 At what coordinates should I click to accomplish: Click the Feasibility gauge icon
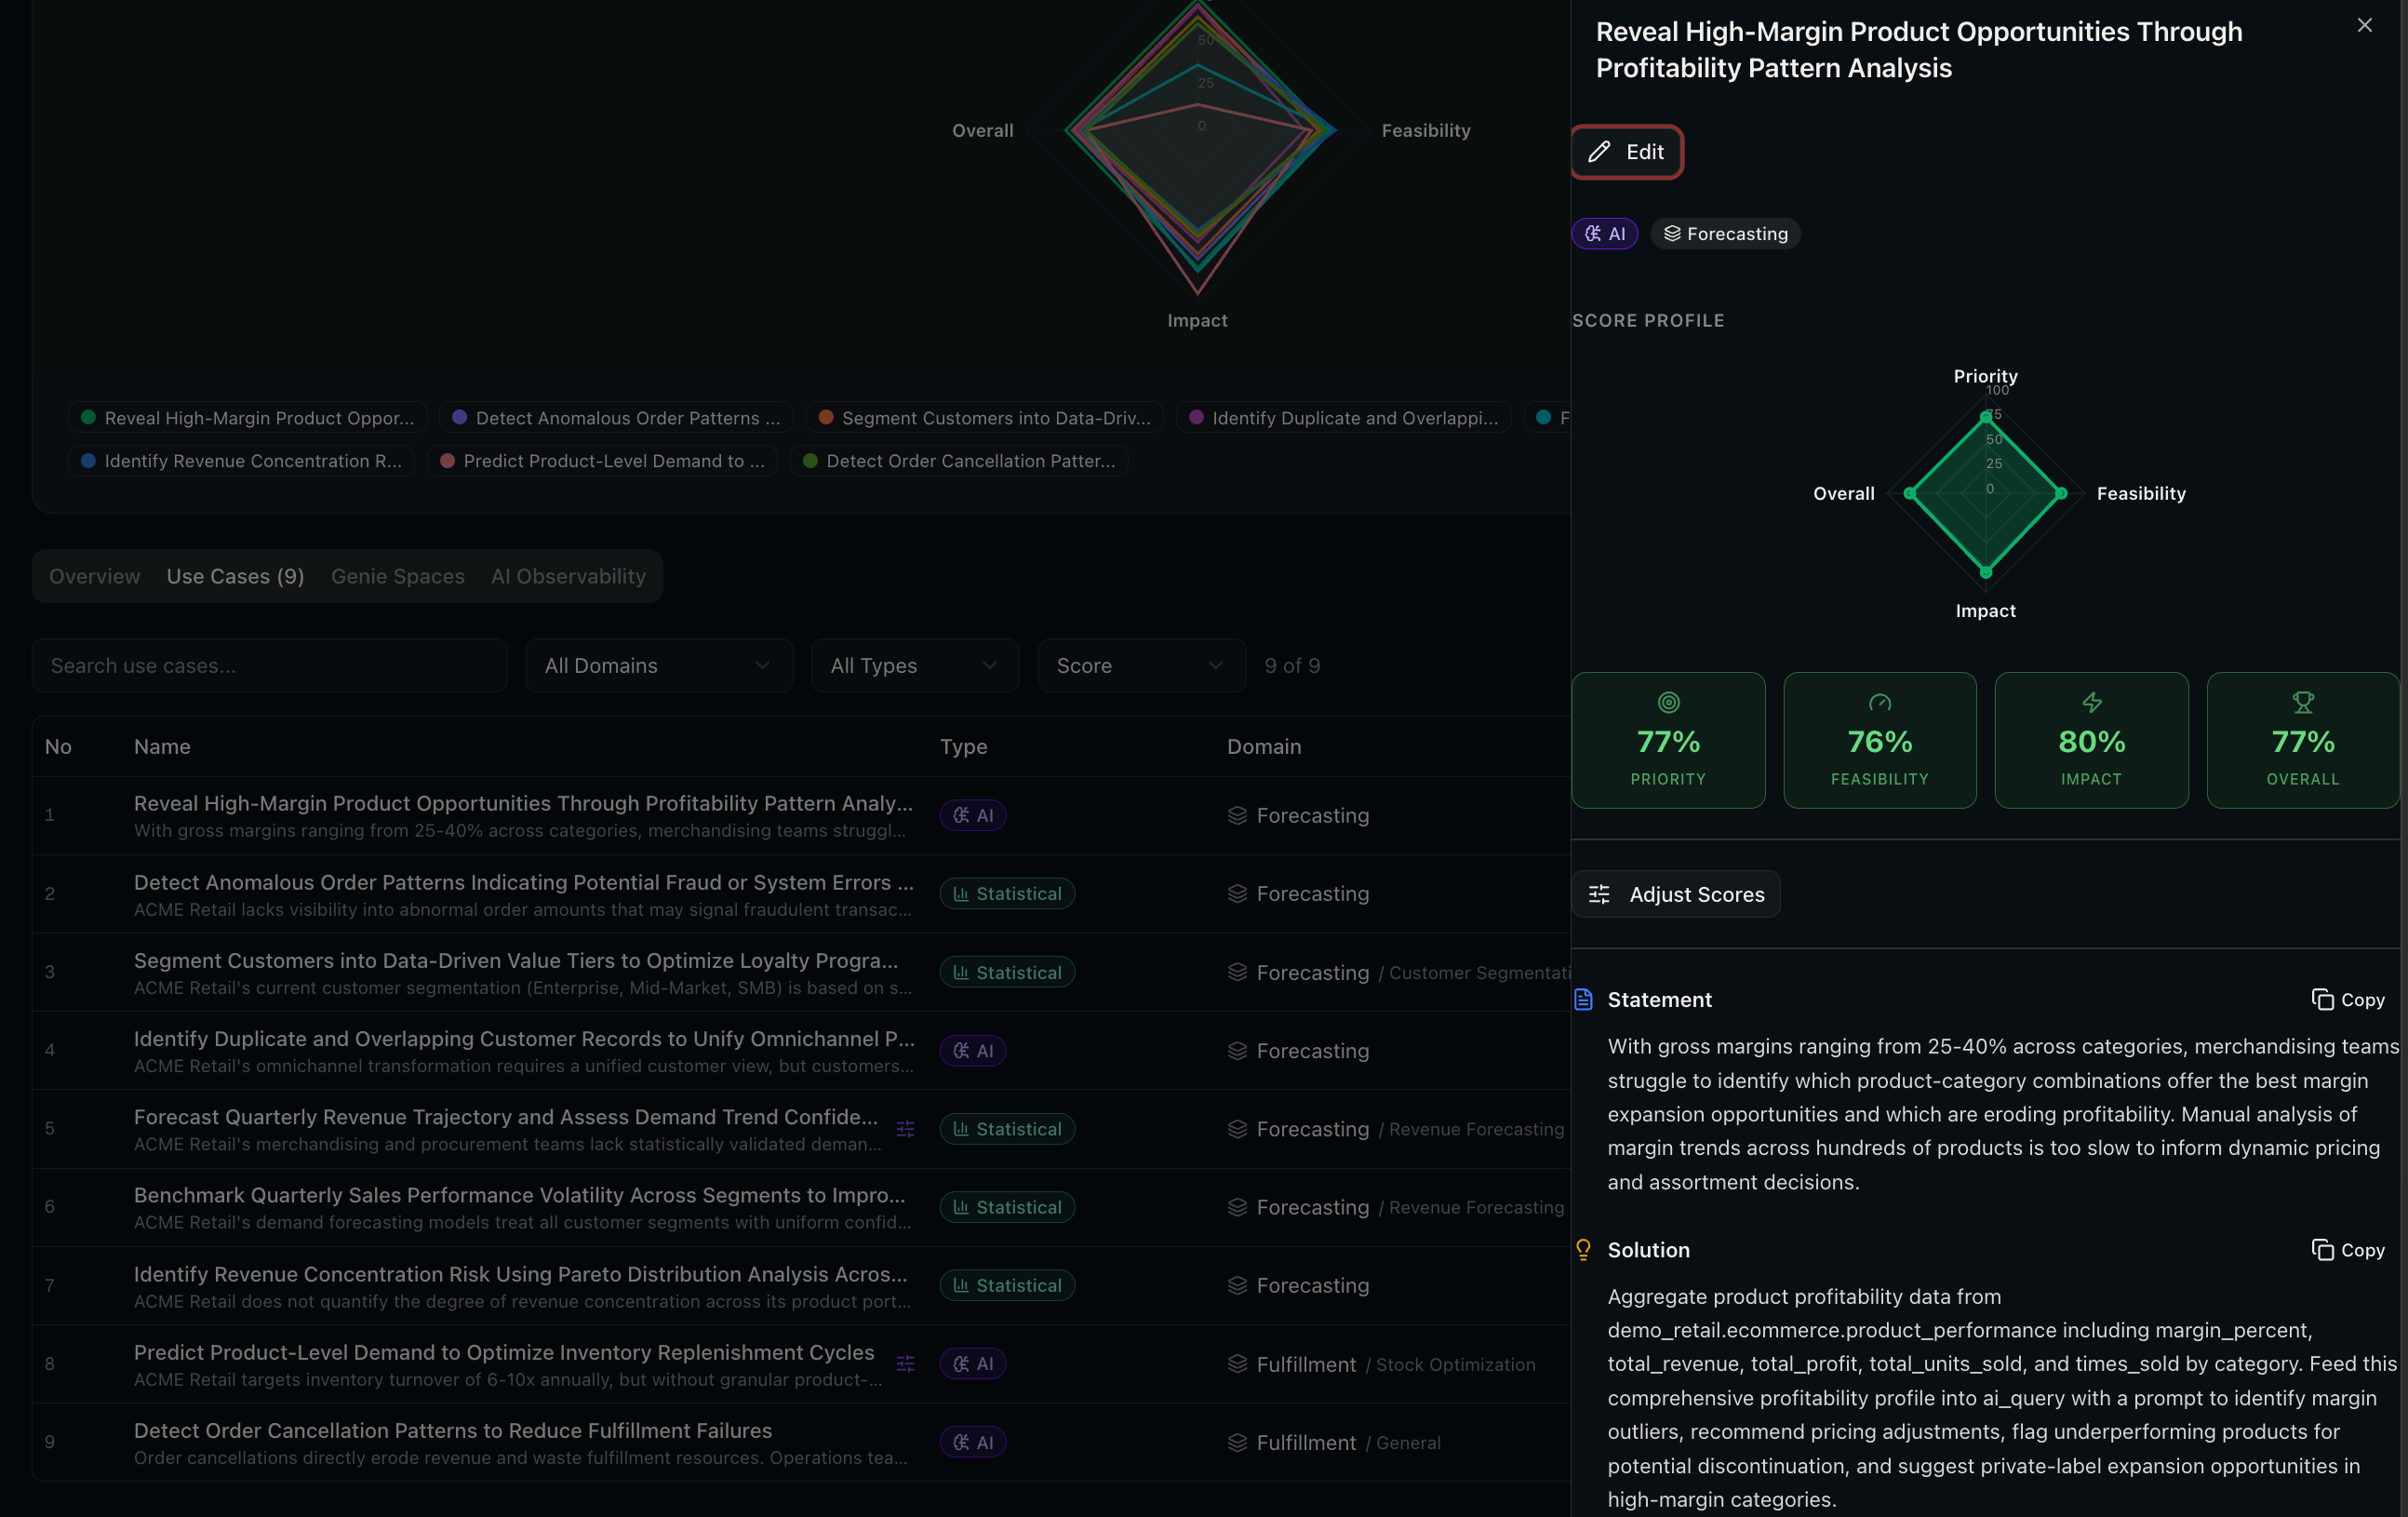[1880, 703]
